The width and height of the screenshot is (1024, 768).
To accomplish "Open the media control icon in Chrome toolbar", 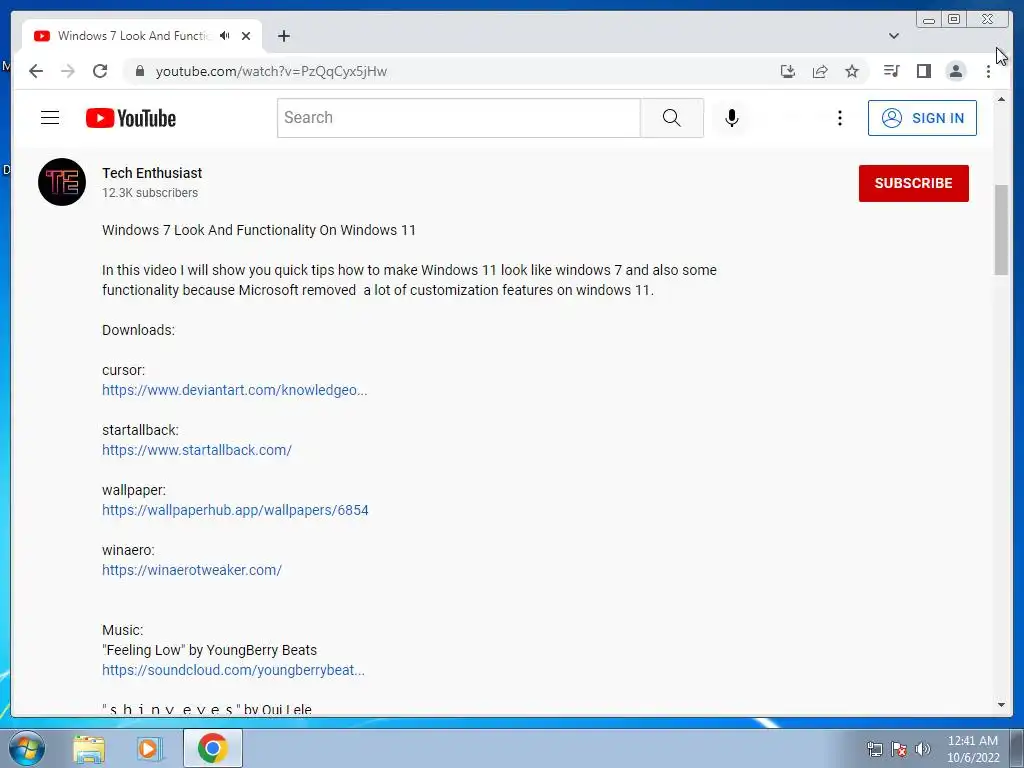I will pyautogui.click(x=891, y=71).
